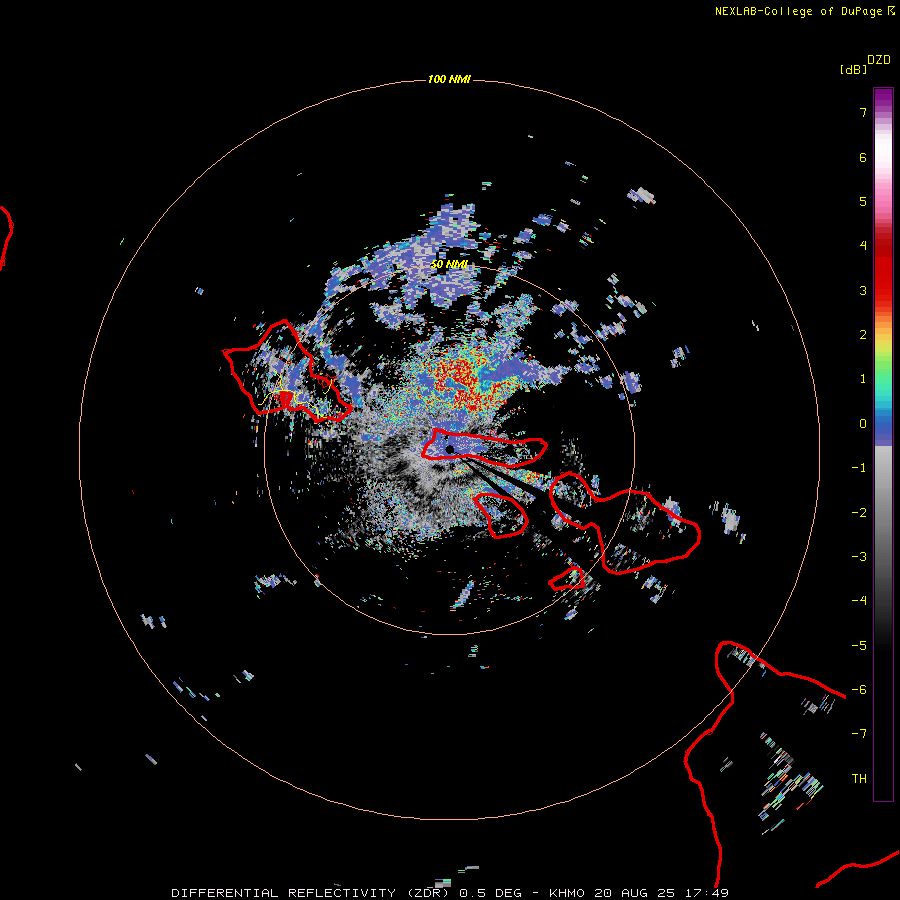Screen dimensions: 900x900
Task: Click the 7 value on color scale
Action: coord(863,112)
